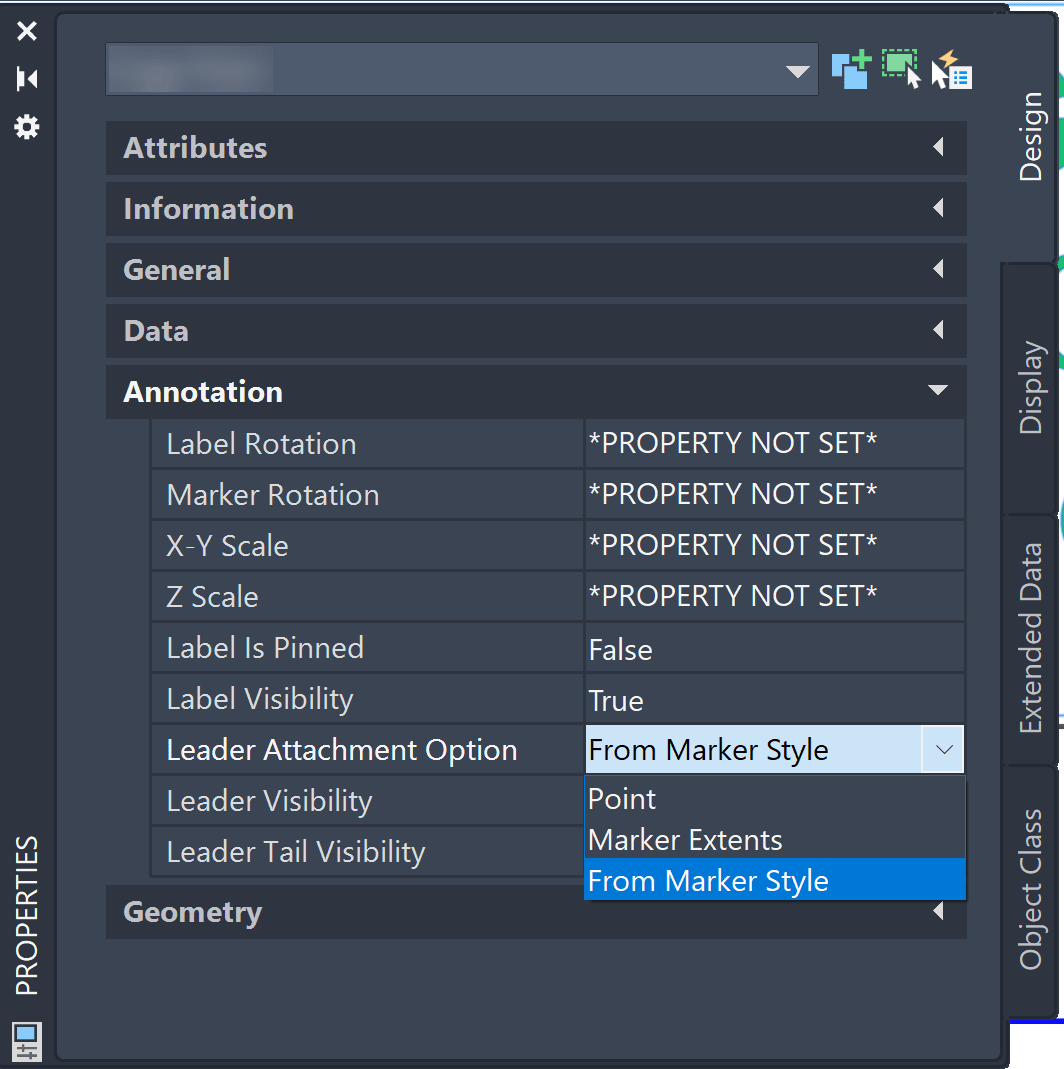Open the Extended Data tab
The height and width of the screenshot is (1069, 1064).
(1031, 638)
